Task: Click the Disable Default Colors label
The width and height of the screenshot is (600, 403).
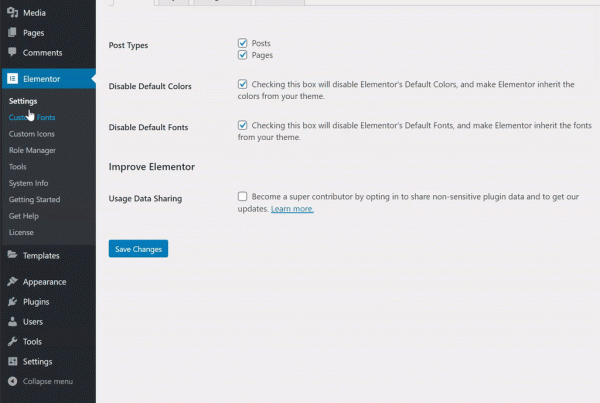Action: point(150,86)
